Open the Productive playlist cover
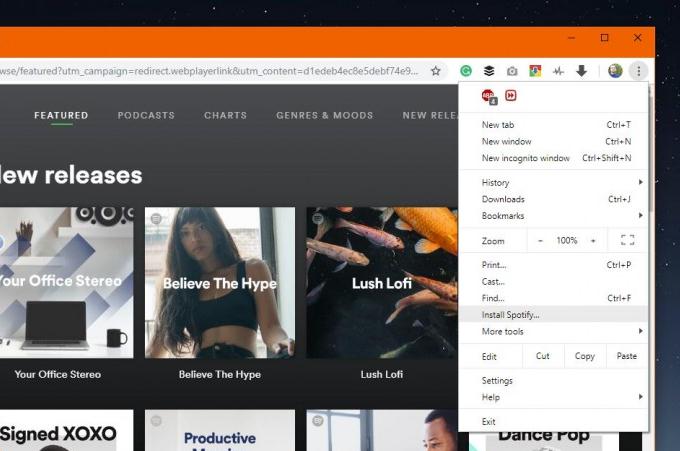Viewport: 680px width, 451px height. 220,430
